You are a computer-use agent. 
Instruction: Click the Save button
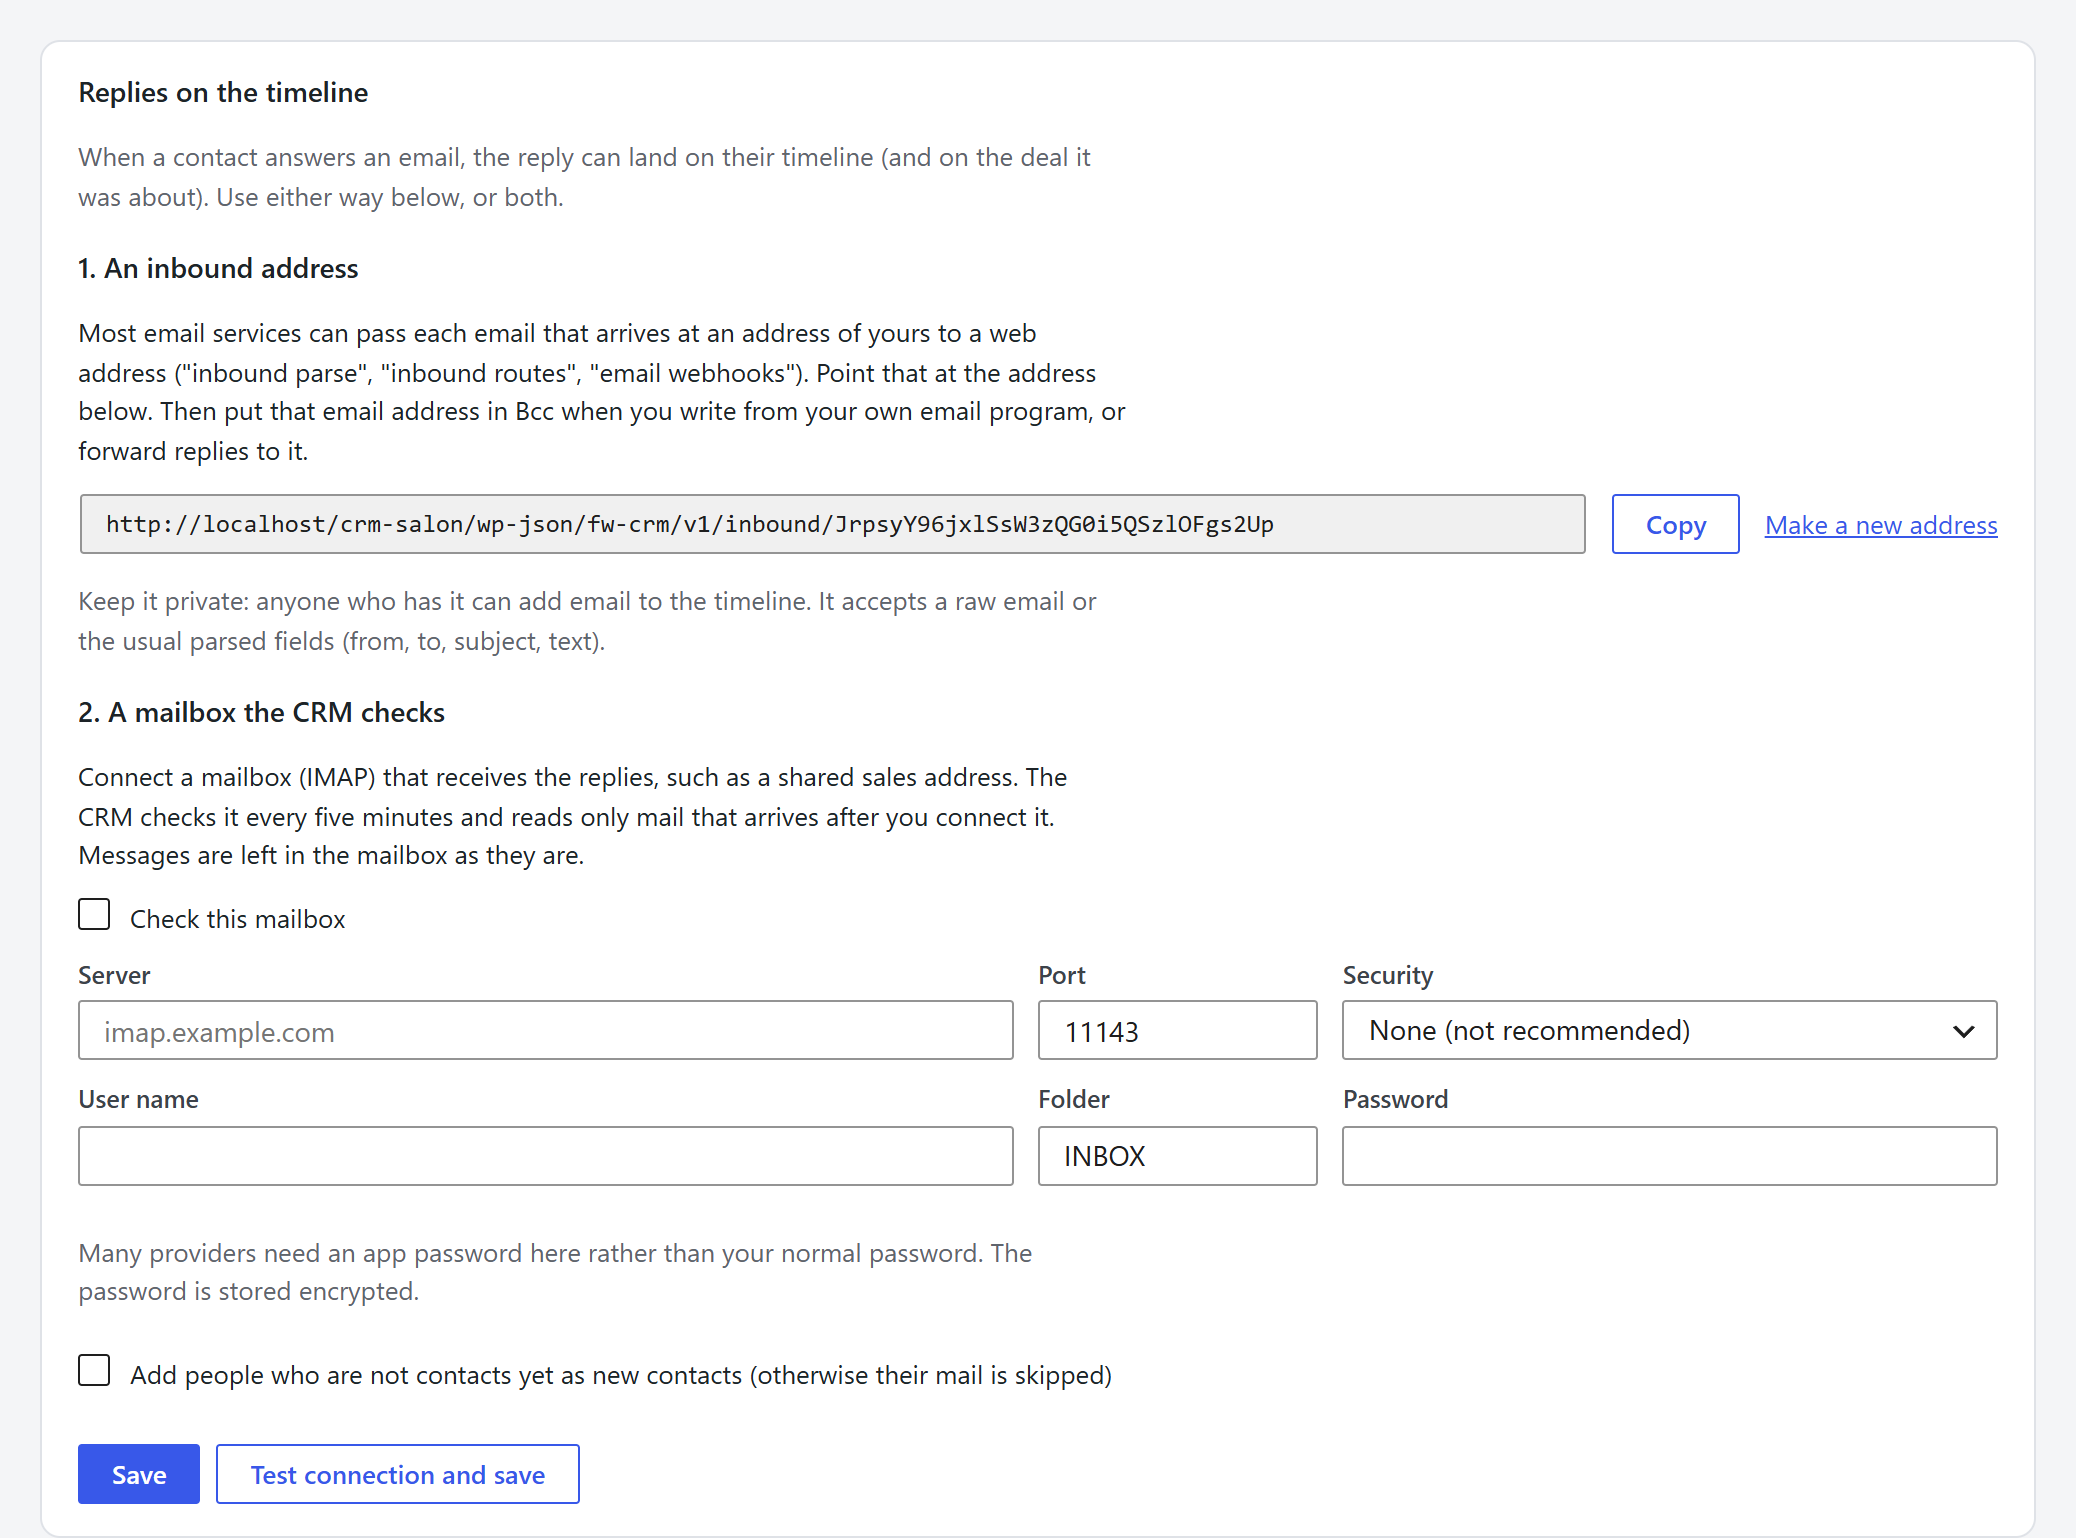tap(139, 1475)
